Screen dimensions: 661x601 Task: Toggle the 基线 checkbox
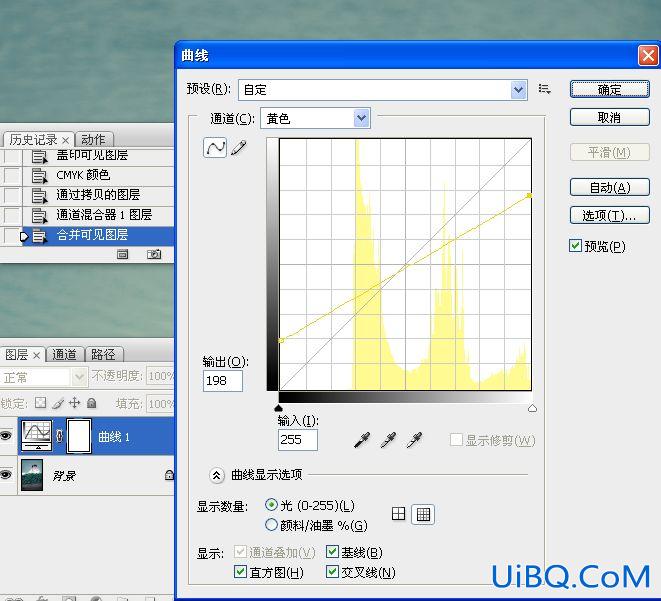coord(333,552)
